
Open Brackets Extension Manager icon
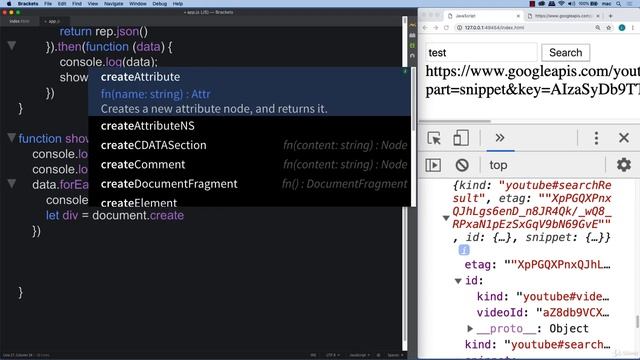coord(412,36)
